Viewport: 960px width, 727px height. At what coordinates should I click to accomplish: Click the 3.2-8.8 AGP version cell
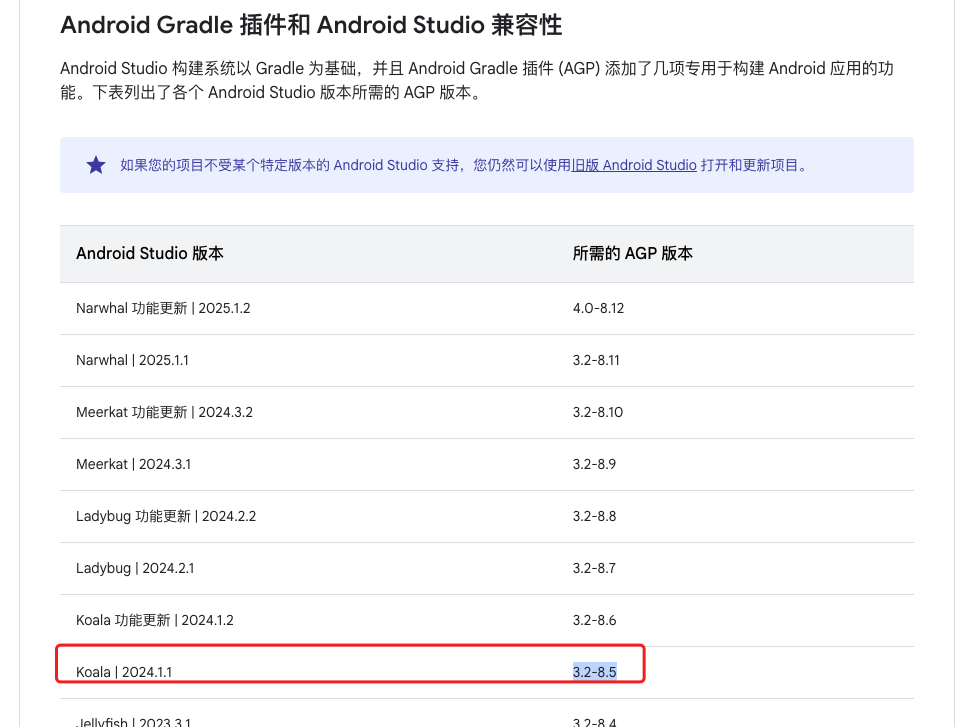coord(594,516)
